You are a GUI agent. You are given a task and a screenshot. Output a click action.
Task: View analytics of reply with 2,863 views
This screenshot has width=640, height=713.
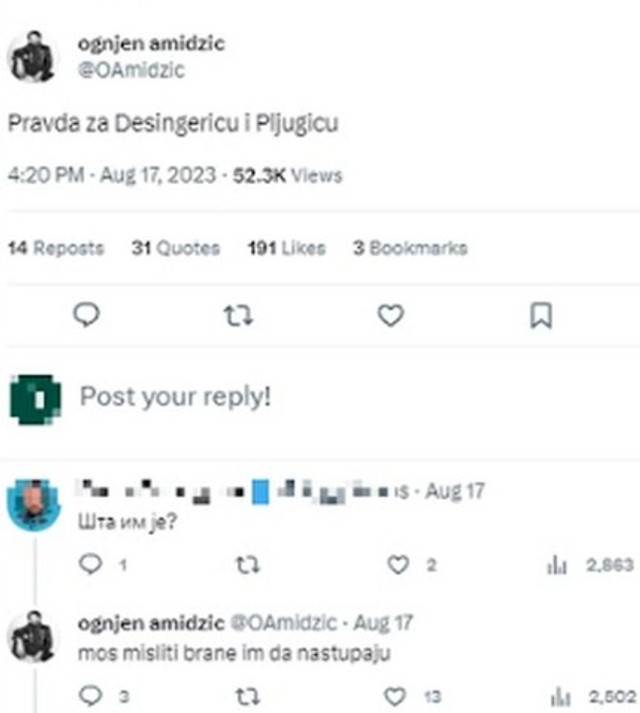(557, 565)
